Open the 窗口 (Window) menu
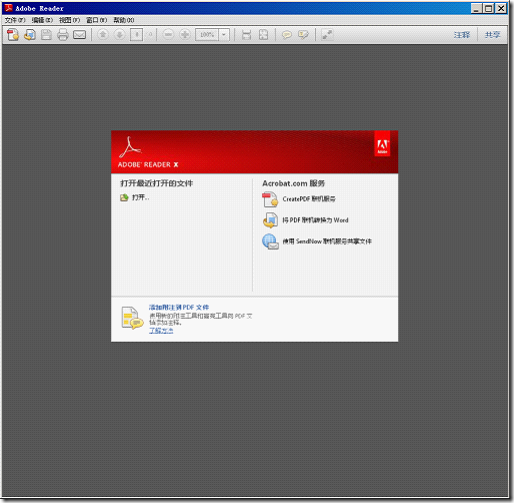The image size is (514, 503). (97, 20)
